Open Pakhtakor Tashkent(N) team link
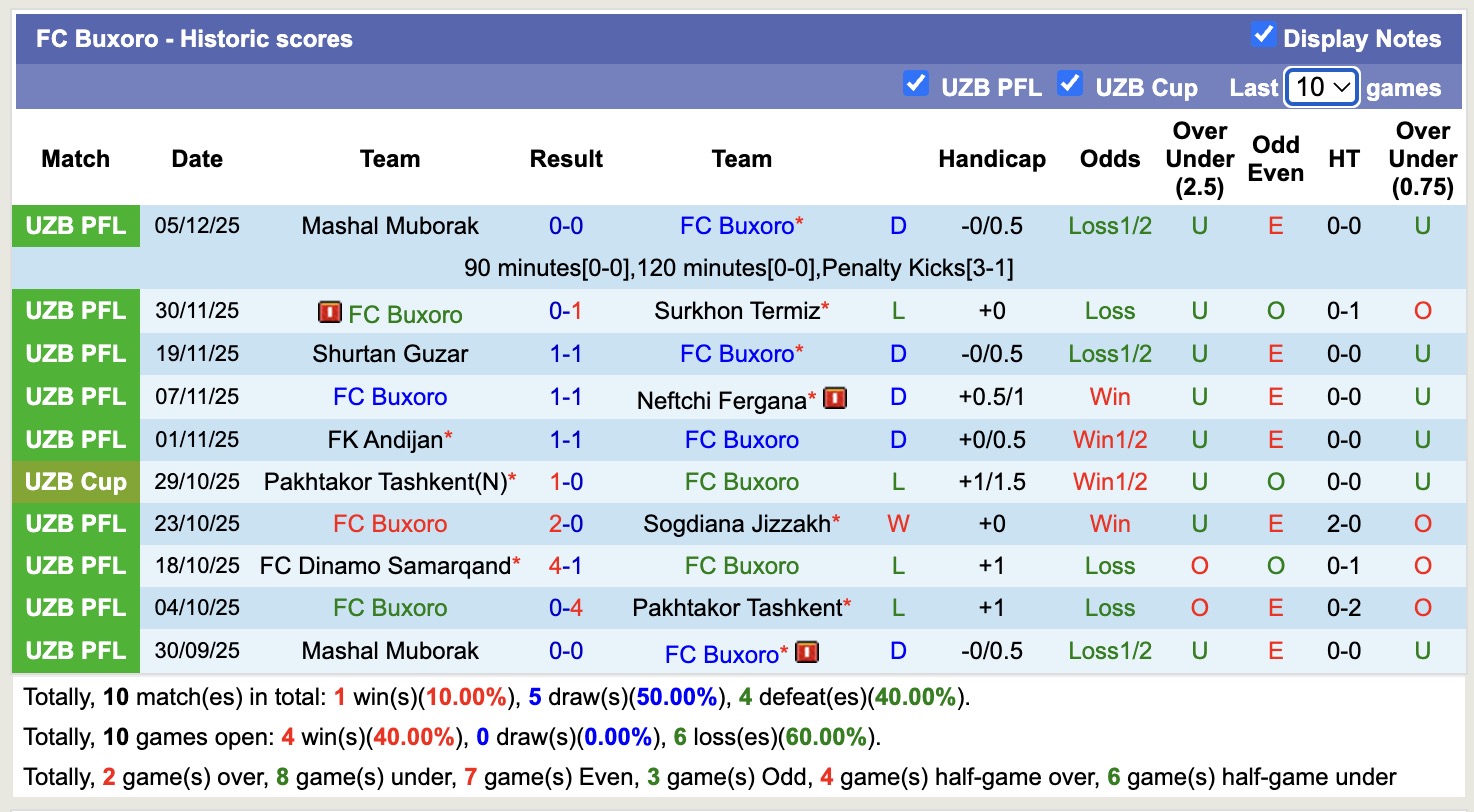The height and width of the screenshot is (812, 1474). click(x=385, y=482)
